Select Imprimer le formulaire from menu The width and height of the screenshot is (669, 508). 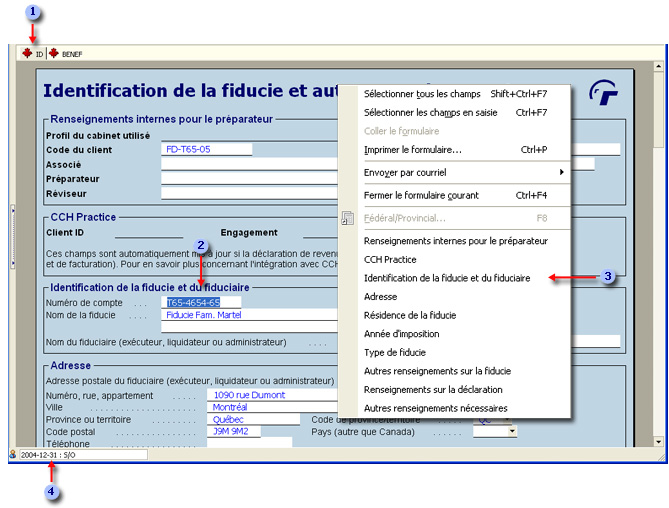click(455, 150)
